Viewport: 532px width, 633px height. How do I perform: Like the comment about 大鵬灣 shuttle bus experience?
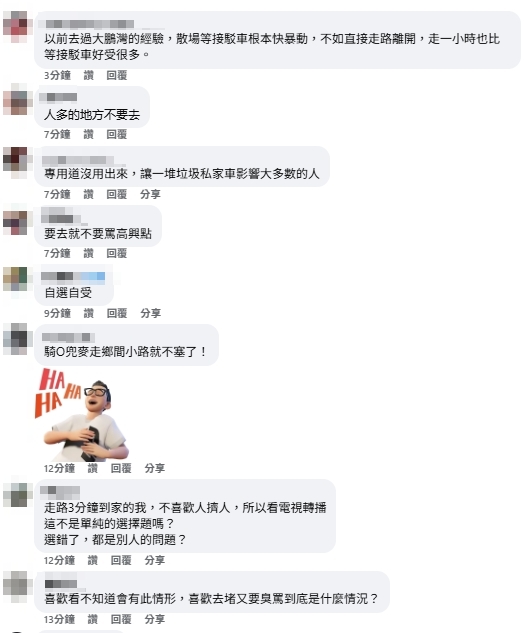pyautogui.click(x=88, y=75)
